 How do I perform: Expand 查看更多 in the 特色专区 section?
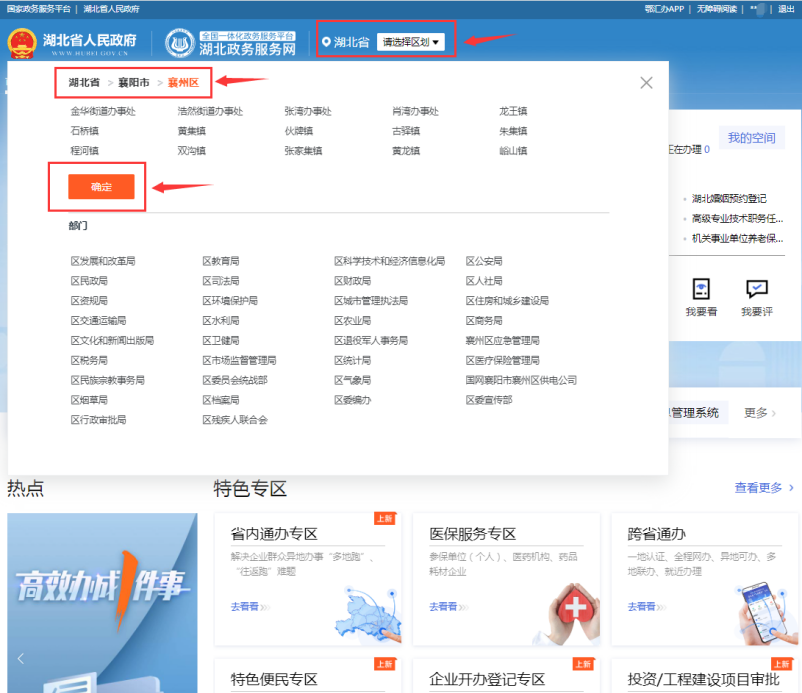[764, 488]
